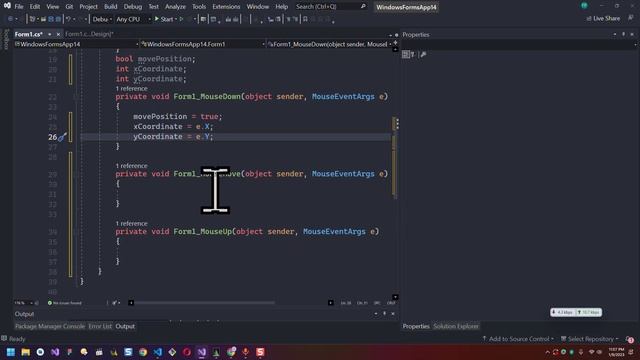
Task: Open the Error List tab
Action: pyautogui.click(x=100, y=326)
